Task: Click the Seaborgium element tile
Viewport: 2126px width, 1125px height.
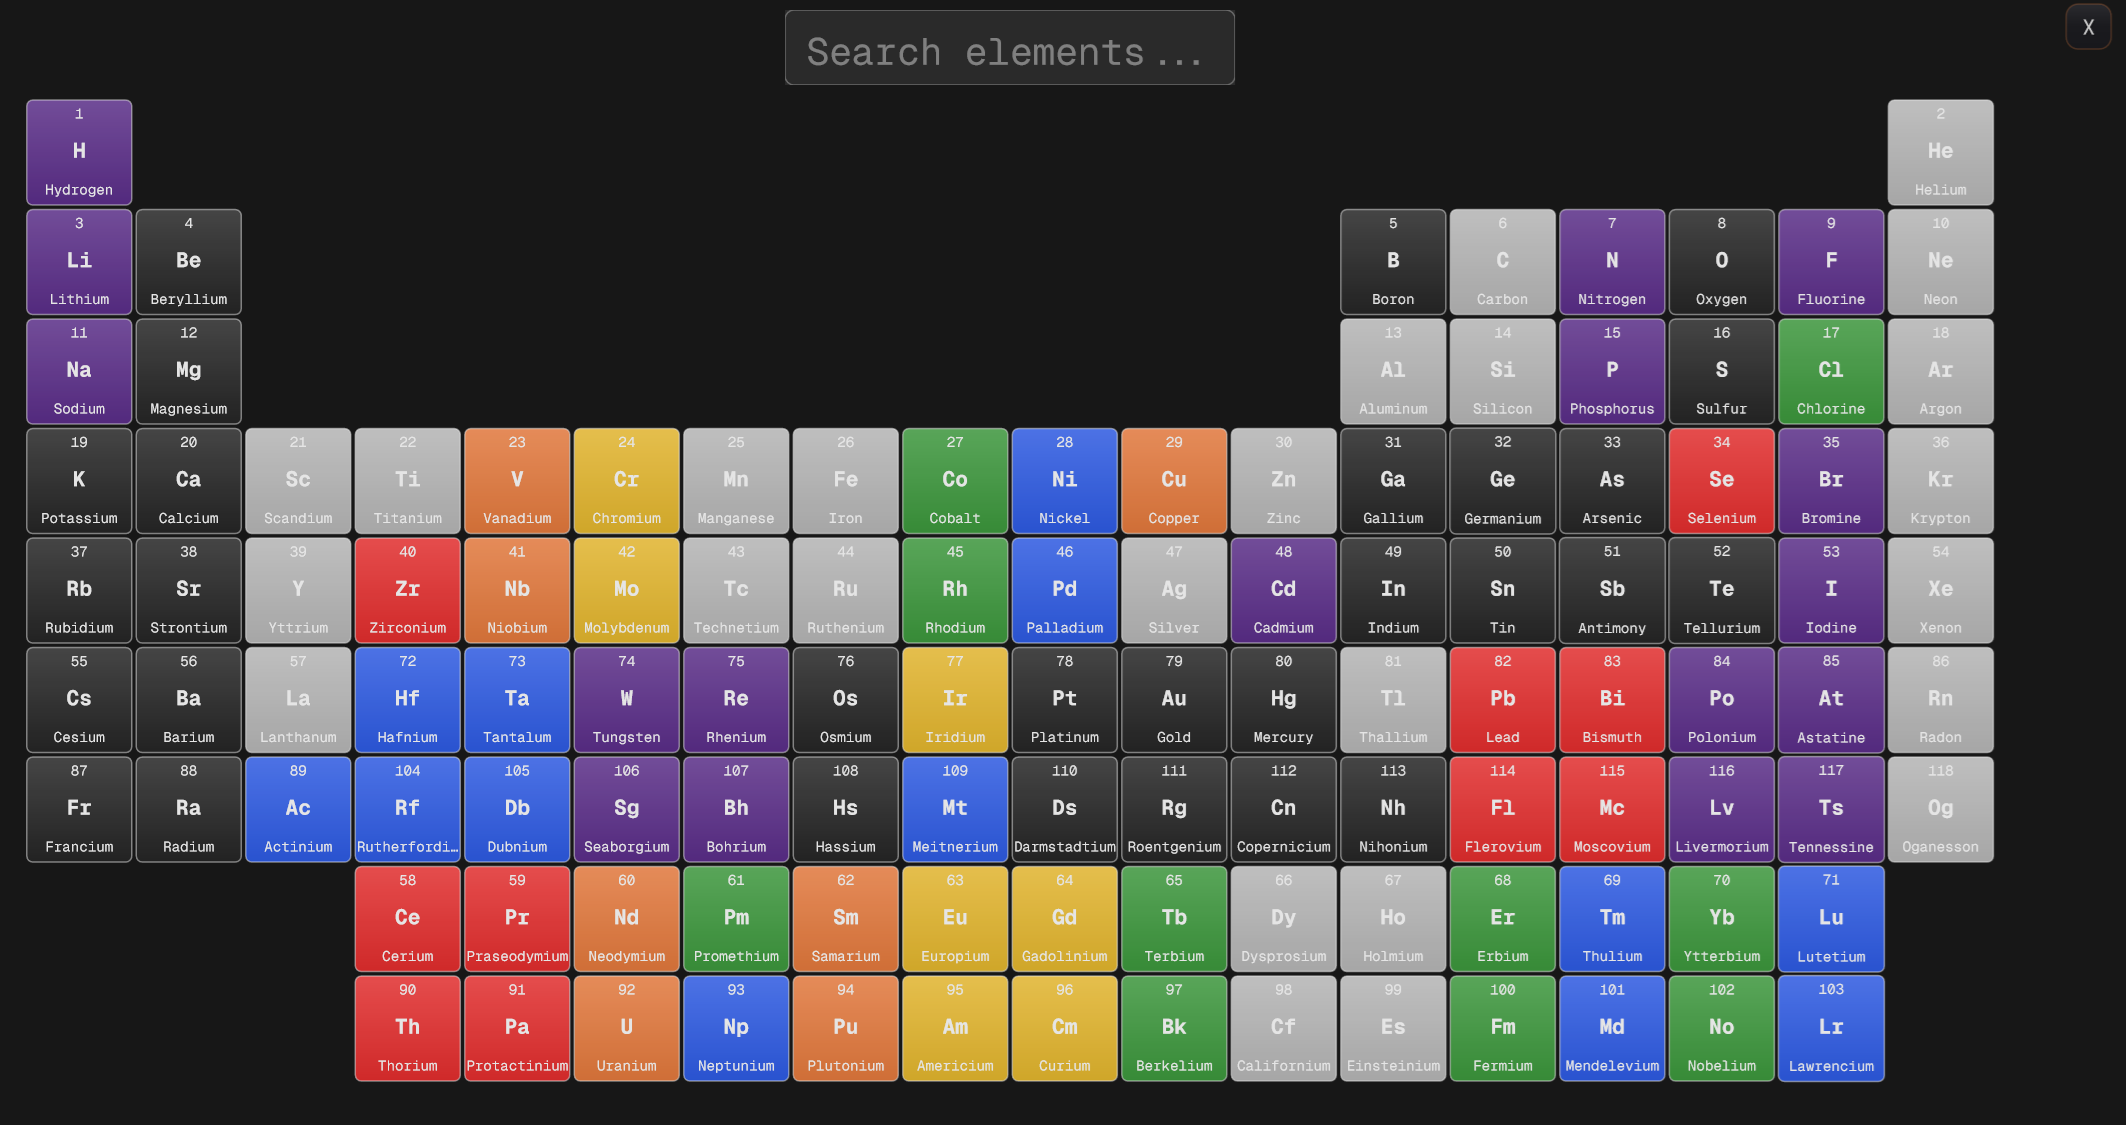Action: click(627, 809)
